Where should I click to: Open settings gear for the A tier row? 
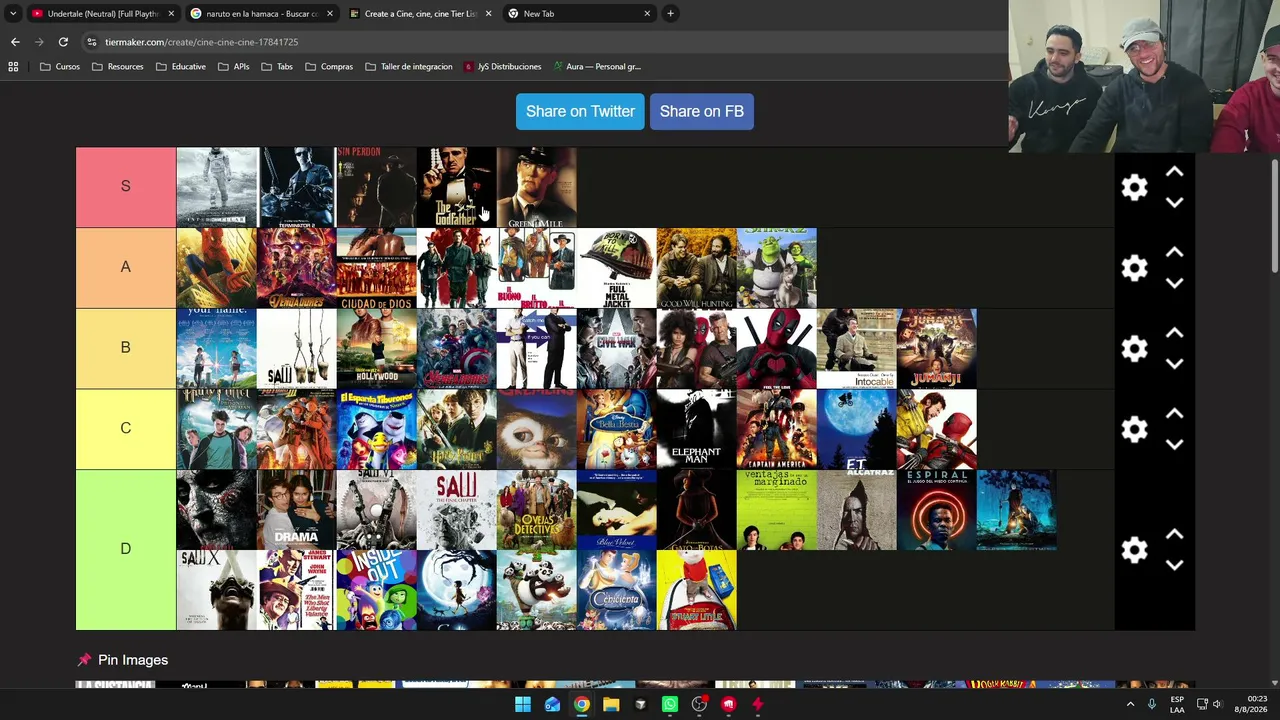tap(1134, 268)
